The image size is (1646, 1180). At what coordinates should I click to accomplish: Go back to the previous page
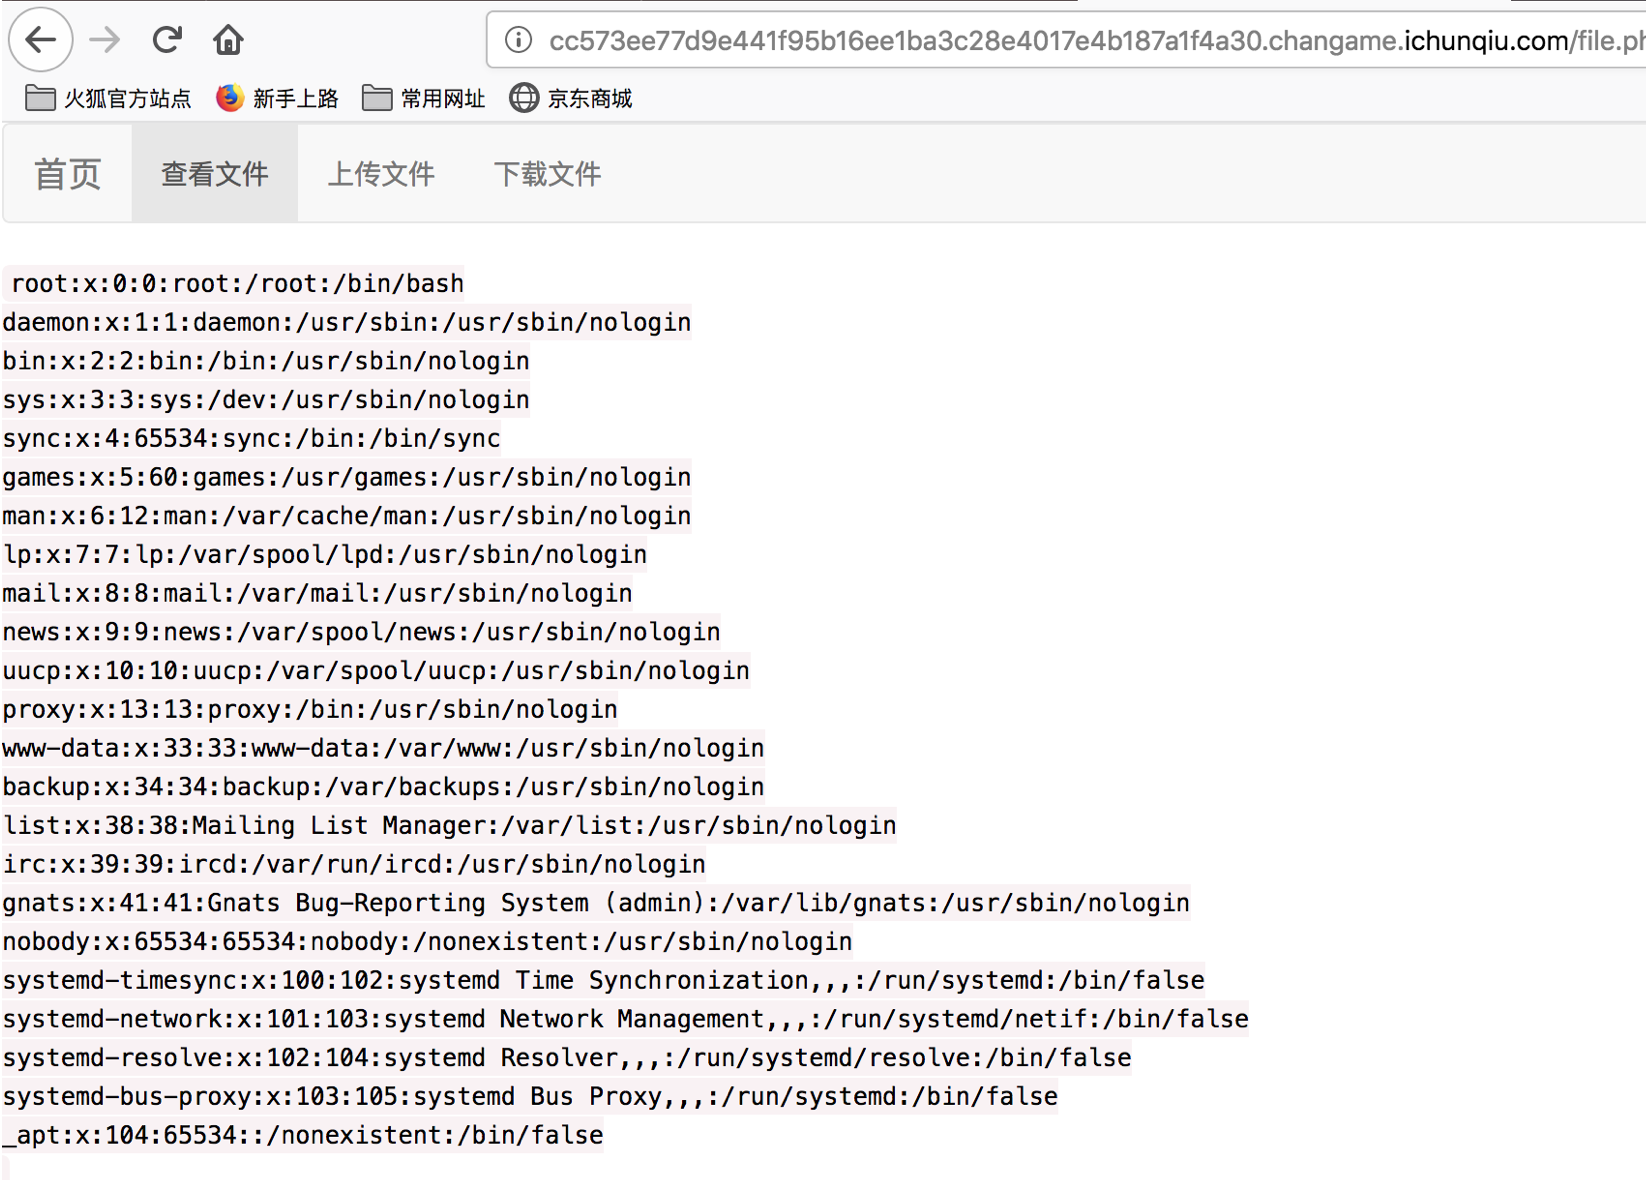click(40, 40)
